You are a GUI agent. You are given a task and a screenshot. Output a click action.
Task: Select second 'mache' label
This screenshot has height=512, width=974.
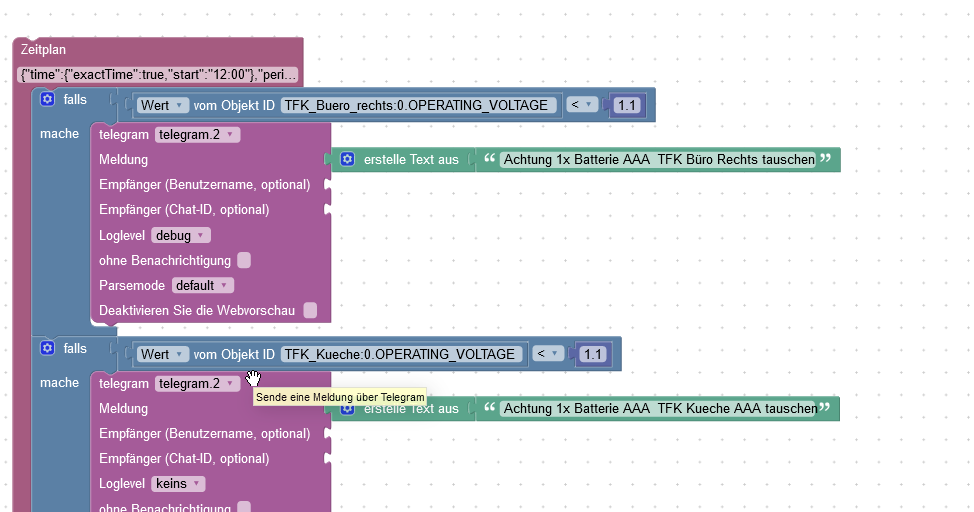click(59, 383)
